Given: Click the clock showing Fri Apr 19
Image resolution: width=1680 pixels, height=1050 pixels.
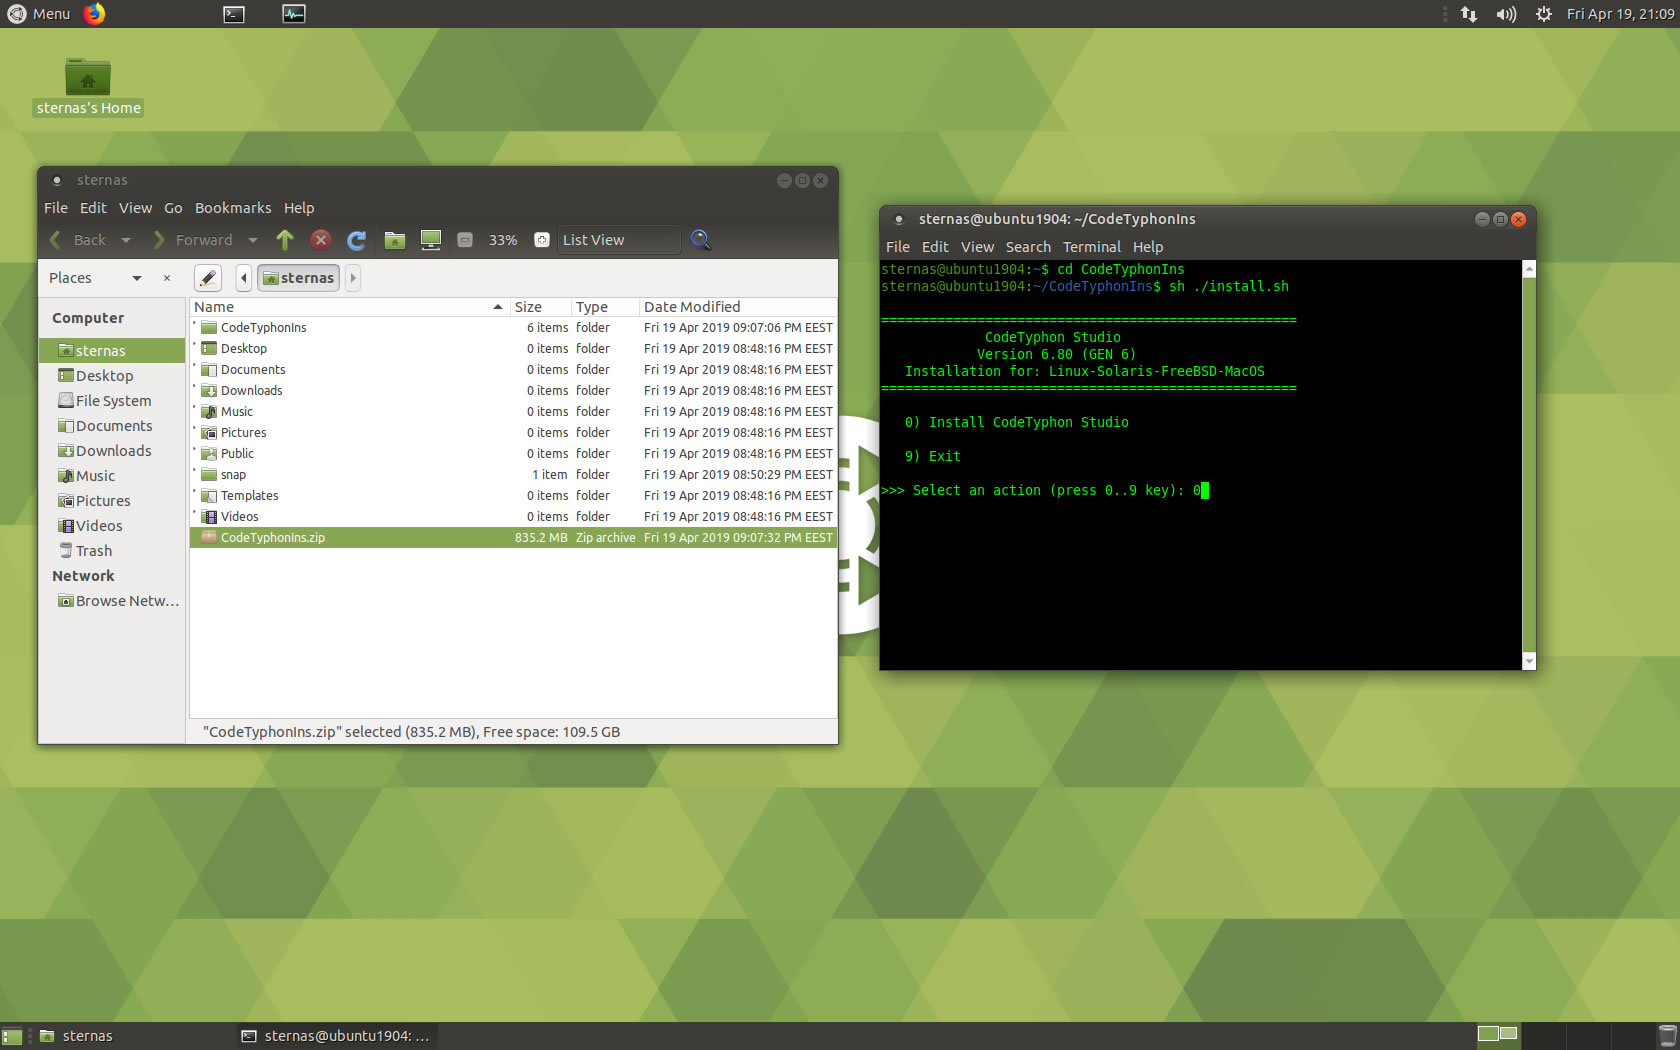Looking at the screenshot, I should 1620,14.
